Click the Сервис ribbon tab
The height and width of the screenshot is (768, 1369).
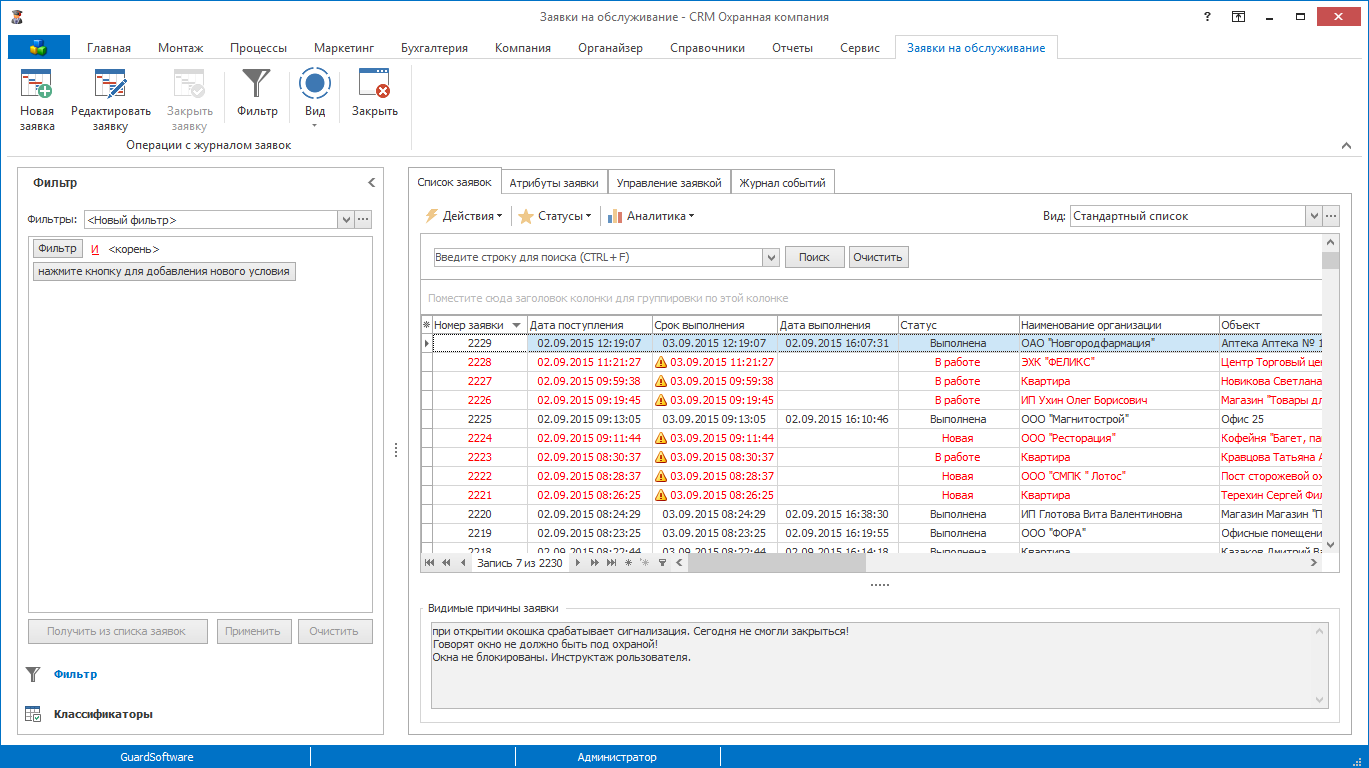860,48
